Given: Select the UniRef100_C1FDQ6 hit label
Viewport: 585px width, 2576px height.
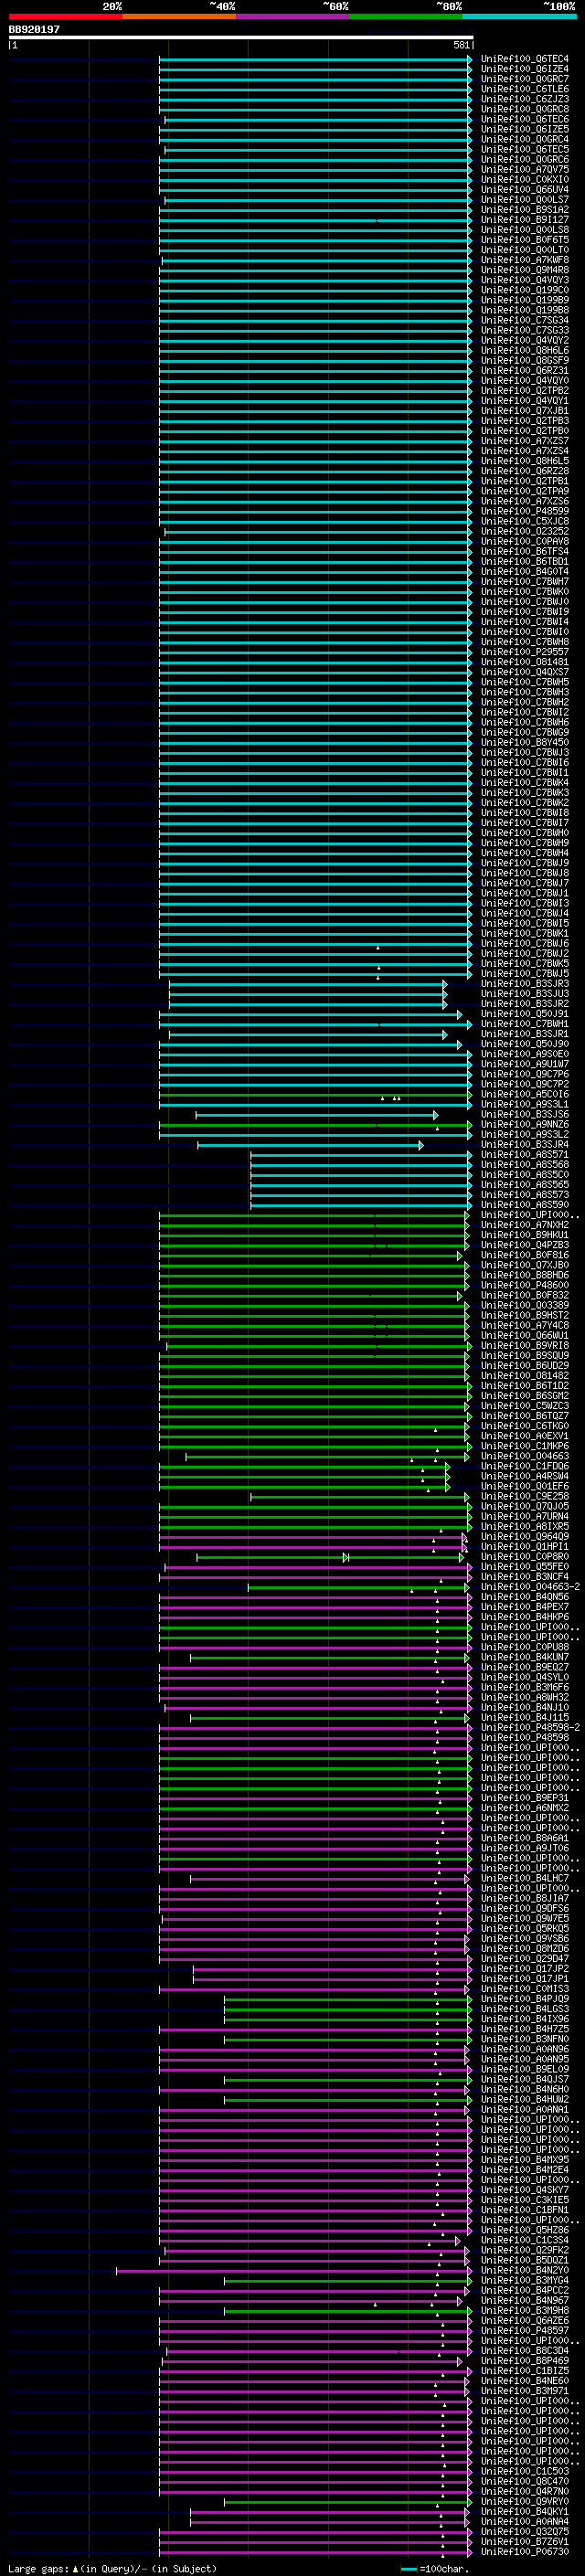Looking at the screenshot, I should 525,1466.
